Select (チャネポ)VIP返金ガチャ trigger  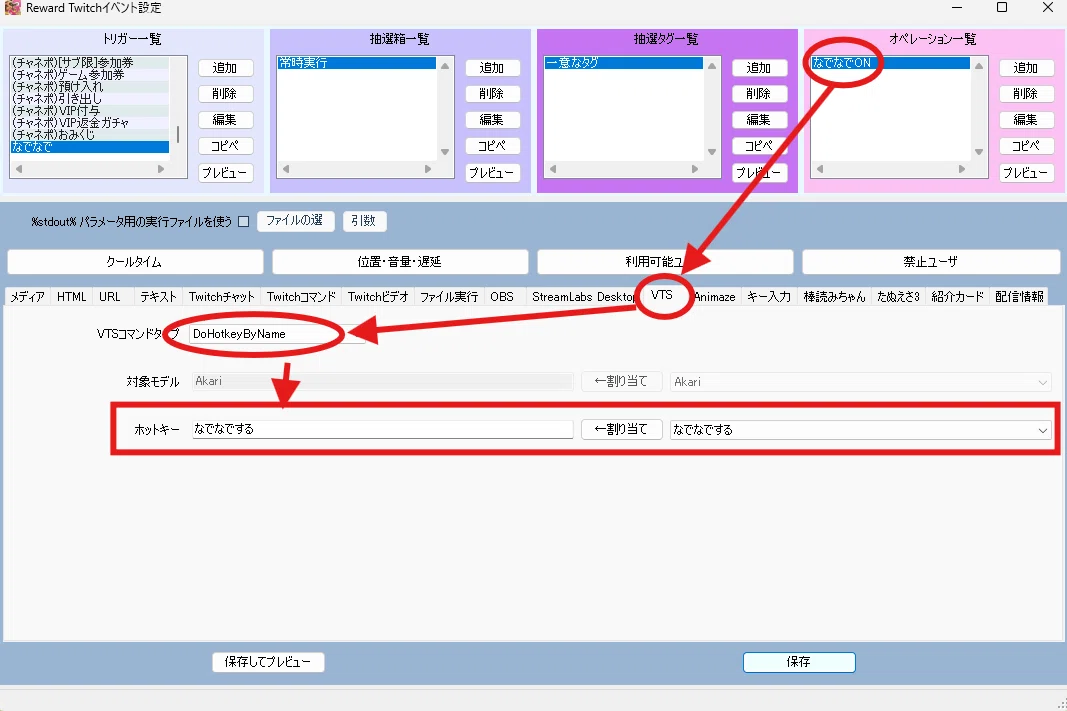point(89,123)
